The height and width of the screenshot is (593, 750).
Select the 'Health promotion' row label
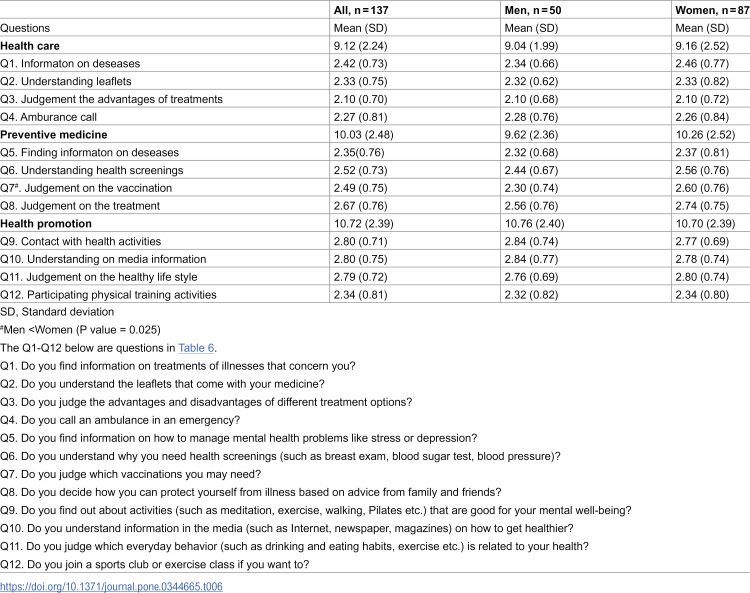(46, 224)
